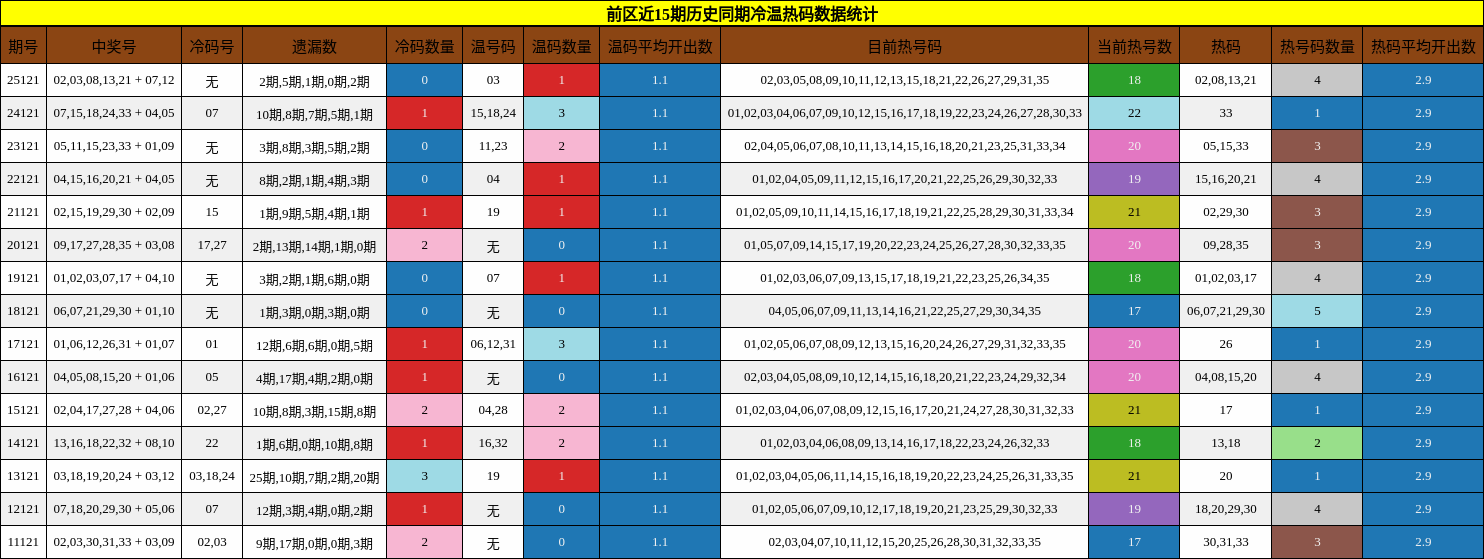The image size is (1484, 559).
Task: Click the 温码平均开出数 column header
Action: pyautogui.click(x=660, y=46)
